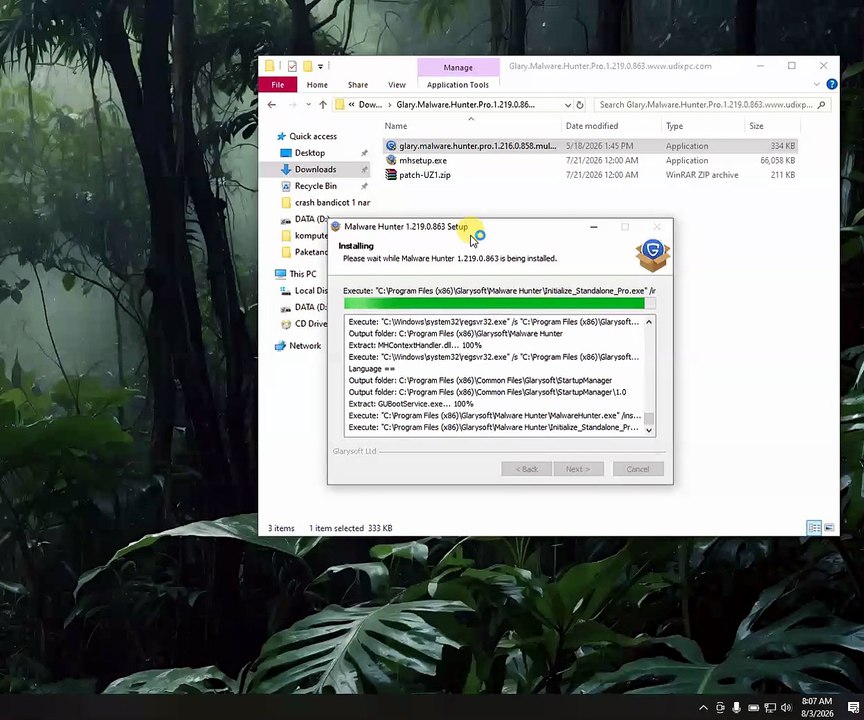Unpin Downloads using its pin icon

[x=364, y=169]
